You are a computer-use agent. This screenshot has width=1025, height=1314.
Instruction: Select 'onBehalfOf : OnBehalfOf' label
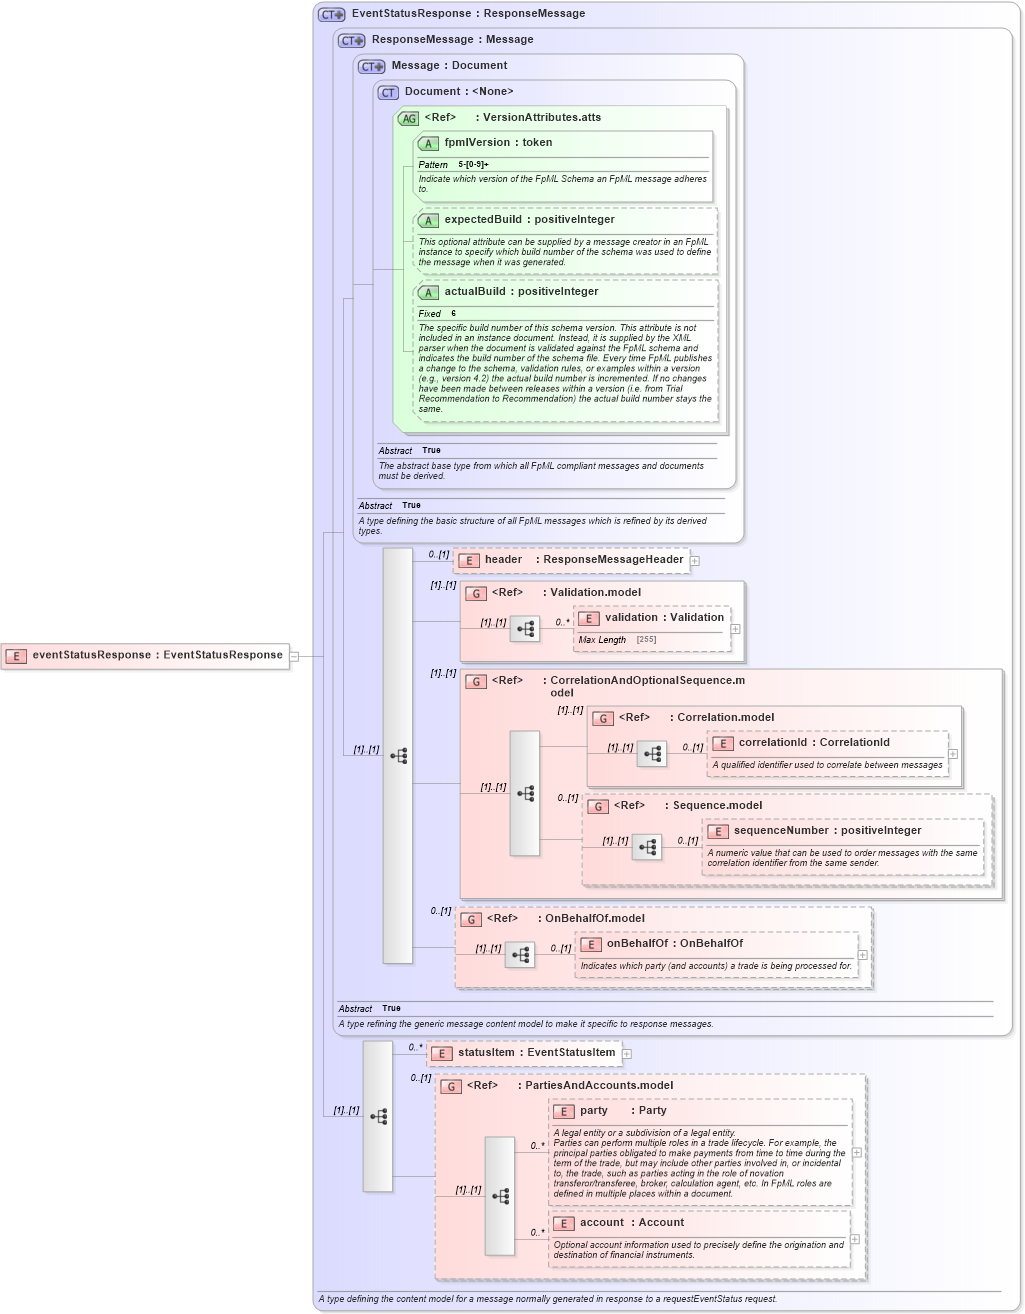(675, 944)
